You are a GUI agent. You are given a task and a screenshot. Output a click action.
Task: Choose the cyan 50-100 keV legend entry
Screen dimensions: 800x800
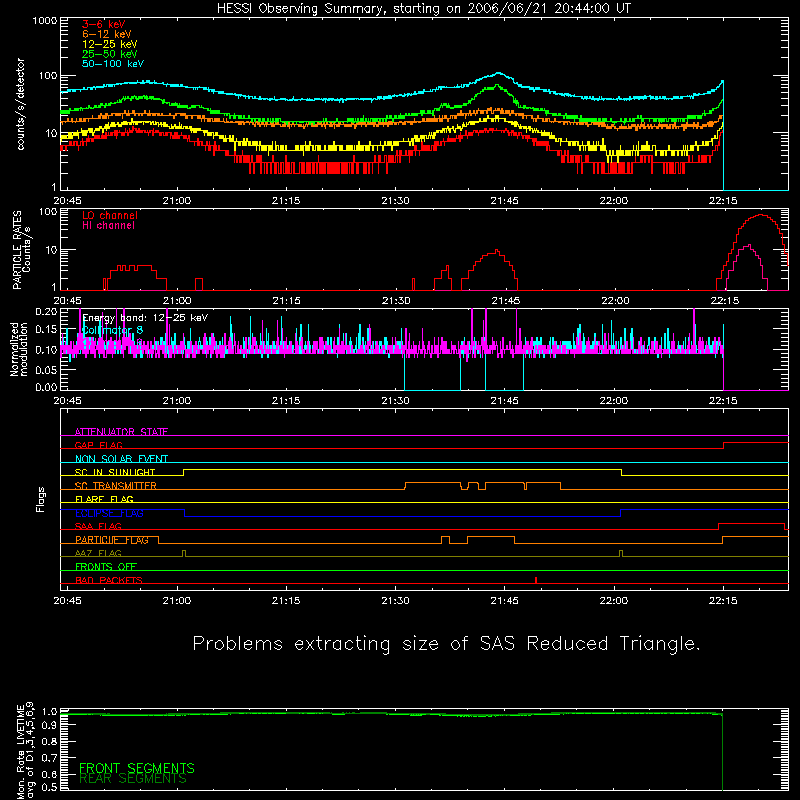113,64
